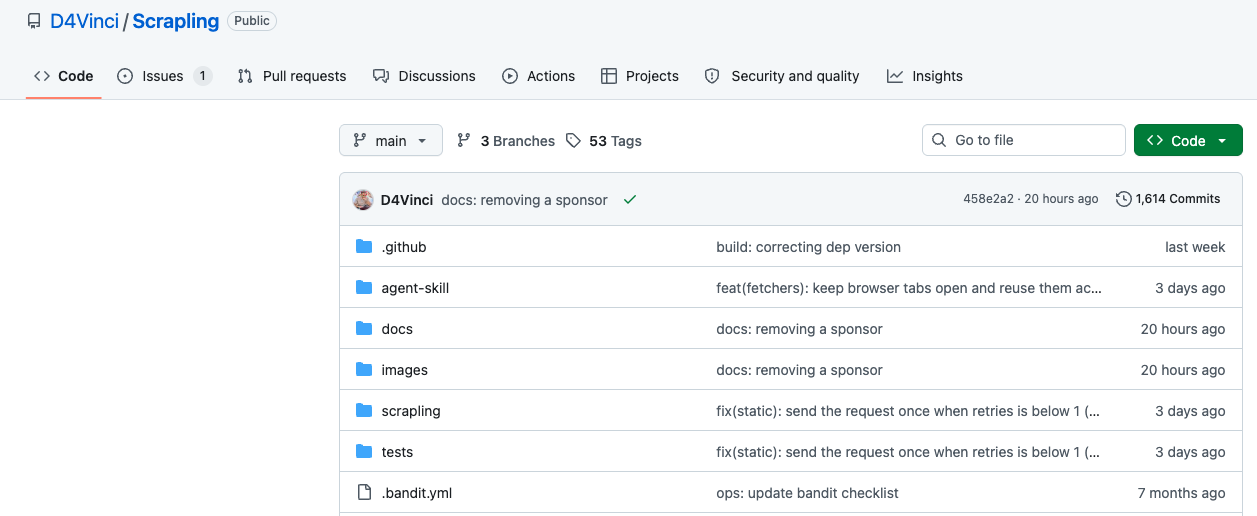
Task: Open the .github folder
Action: pyautogui.click(x=404, y=247)
